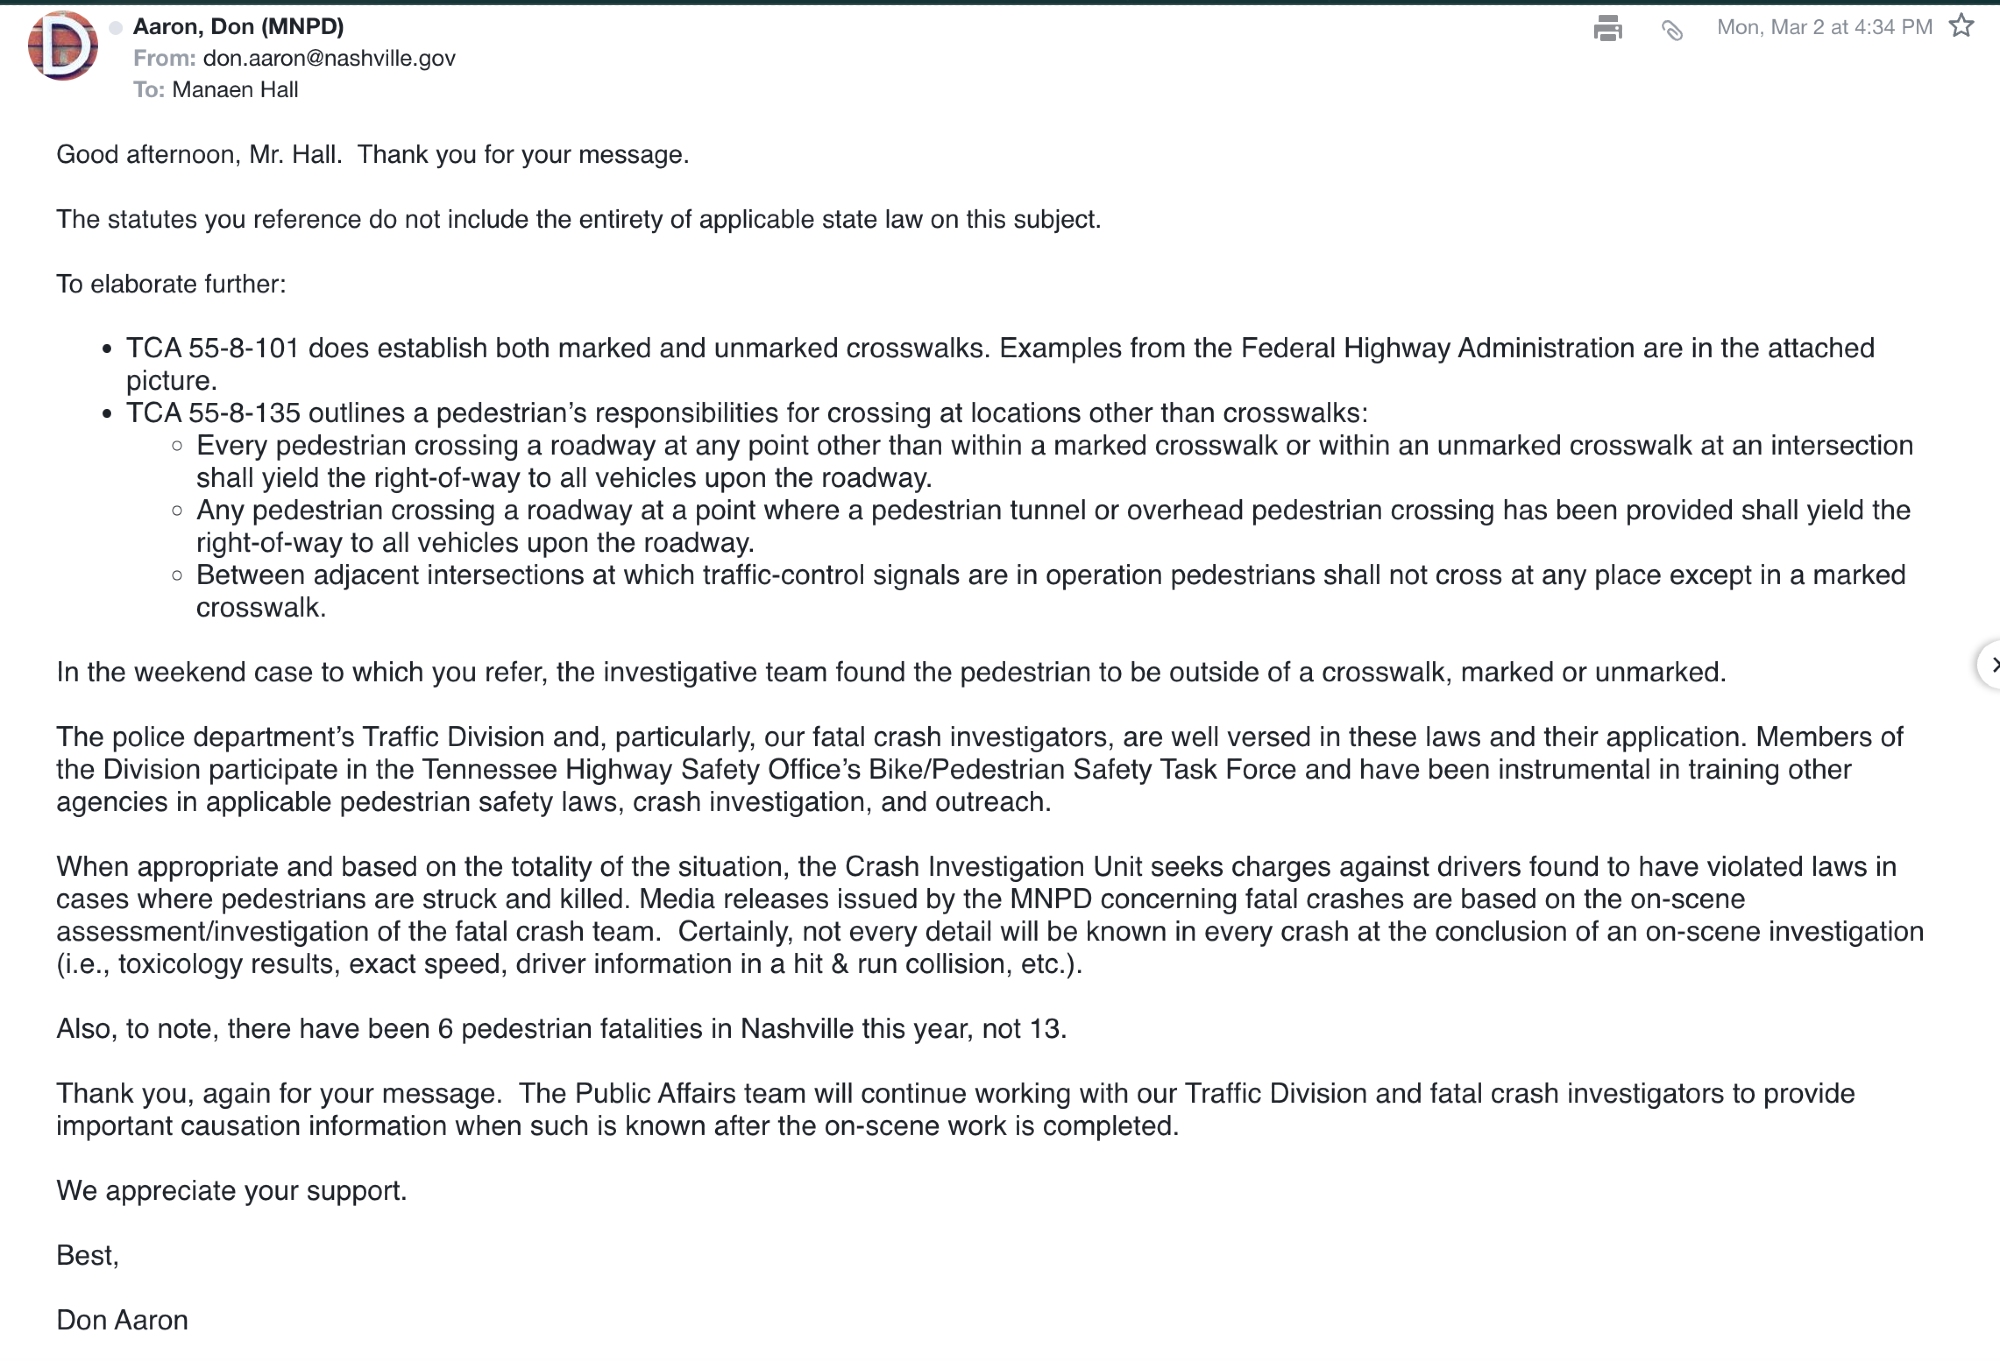
Task: Open the attachment via the paperclip icon
Action: (x=1672, y=30)
